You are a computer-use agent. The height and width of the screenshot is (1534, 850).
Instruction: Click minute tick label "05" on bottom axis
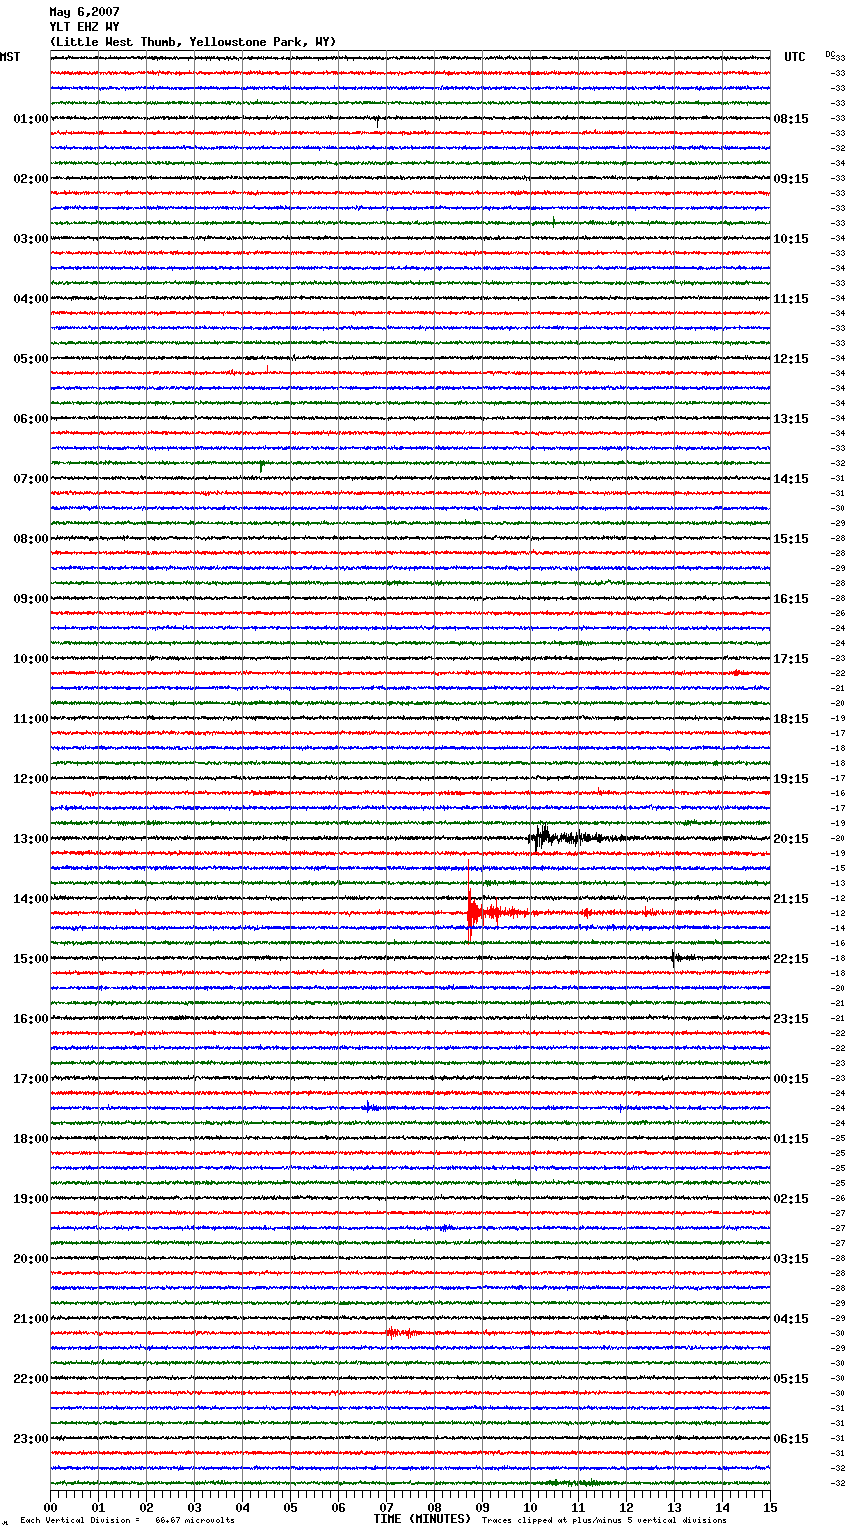pyautogui.click(x=290, y=1507)
